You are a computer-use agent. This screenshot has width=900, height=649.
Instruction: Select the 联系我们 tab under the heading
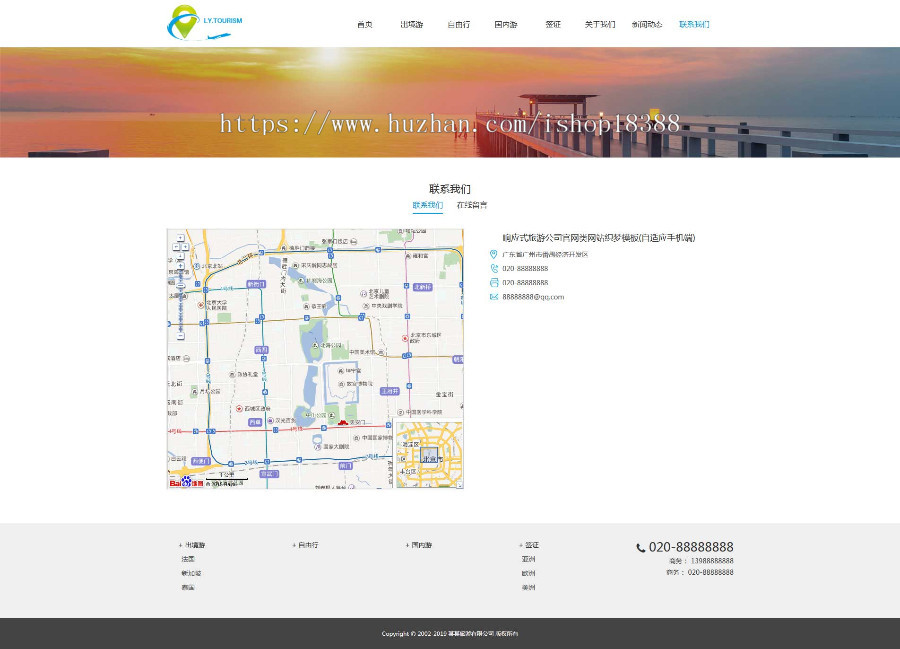[x=428, y=205]
